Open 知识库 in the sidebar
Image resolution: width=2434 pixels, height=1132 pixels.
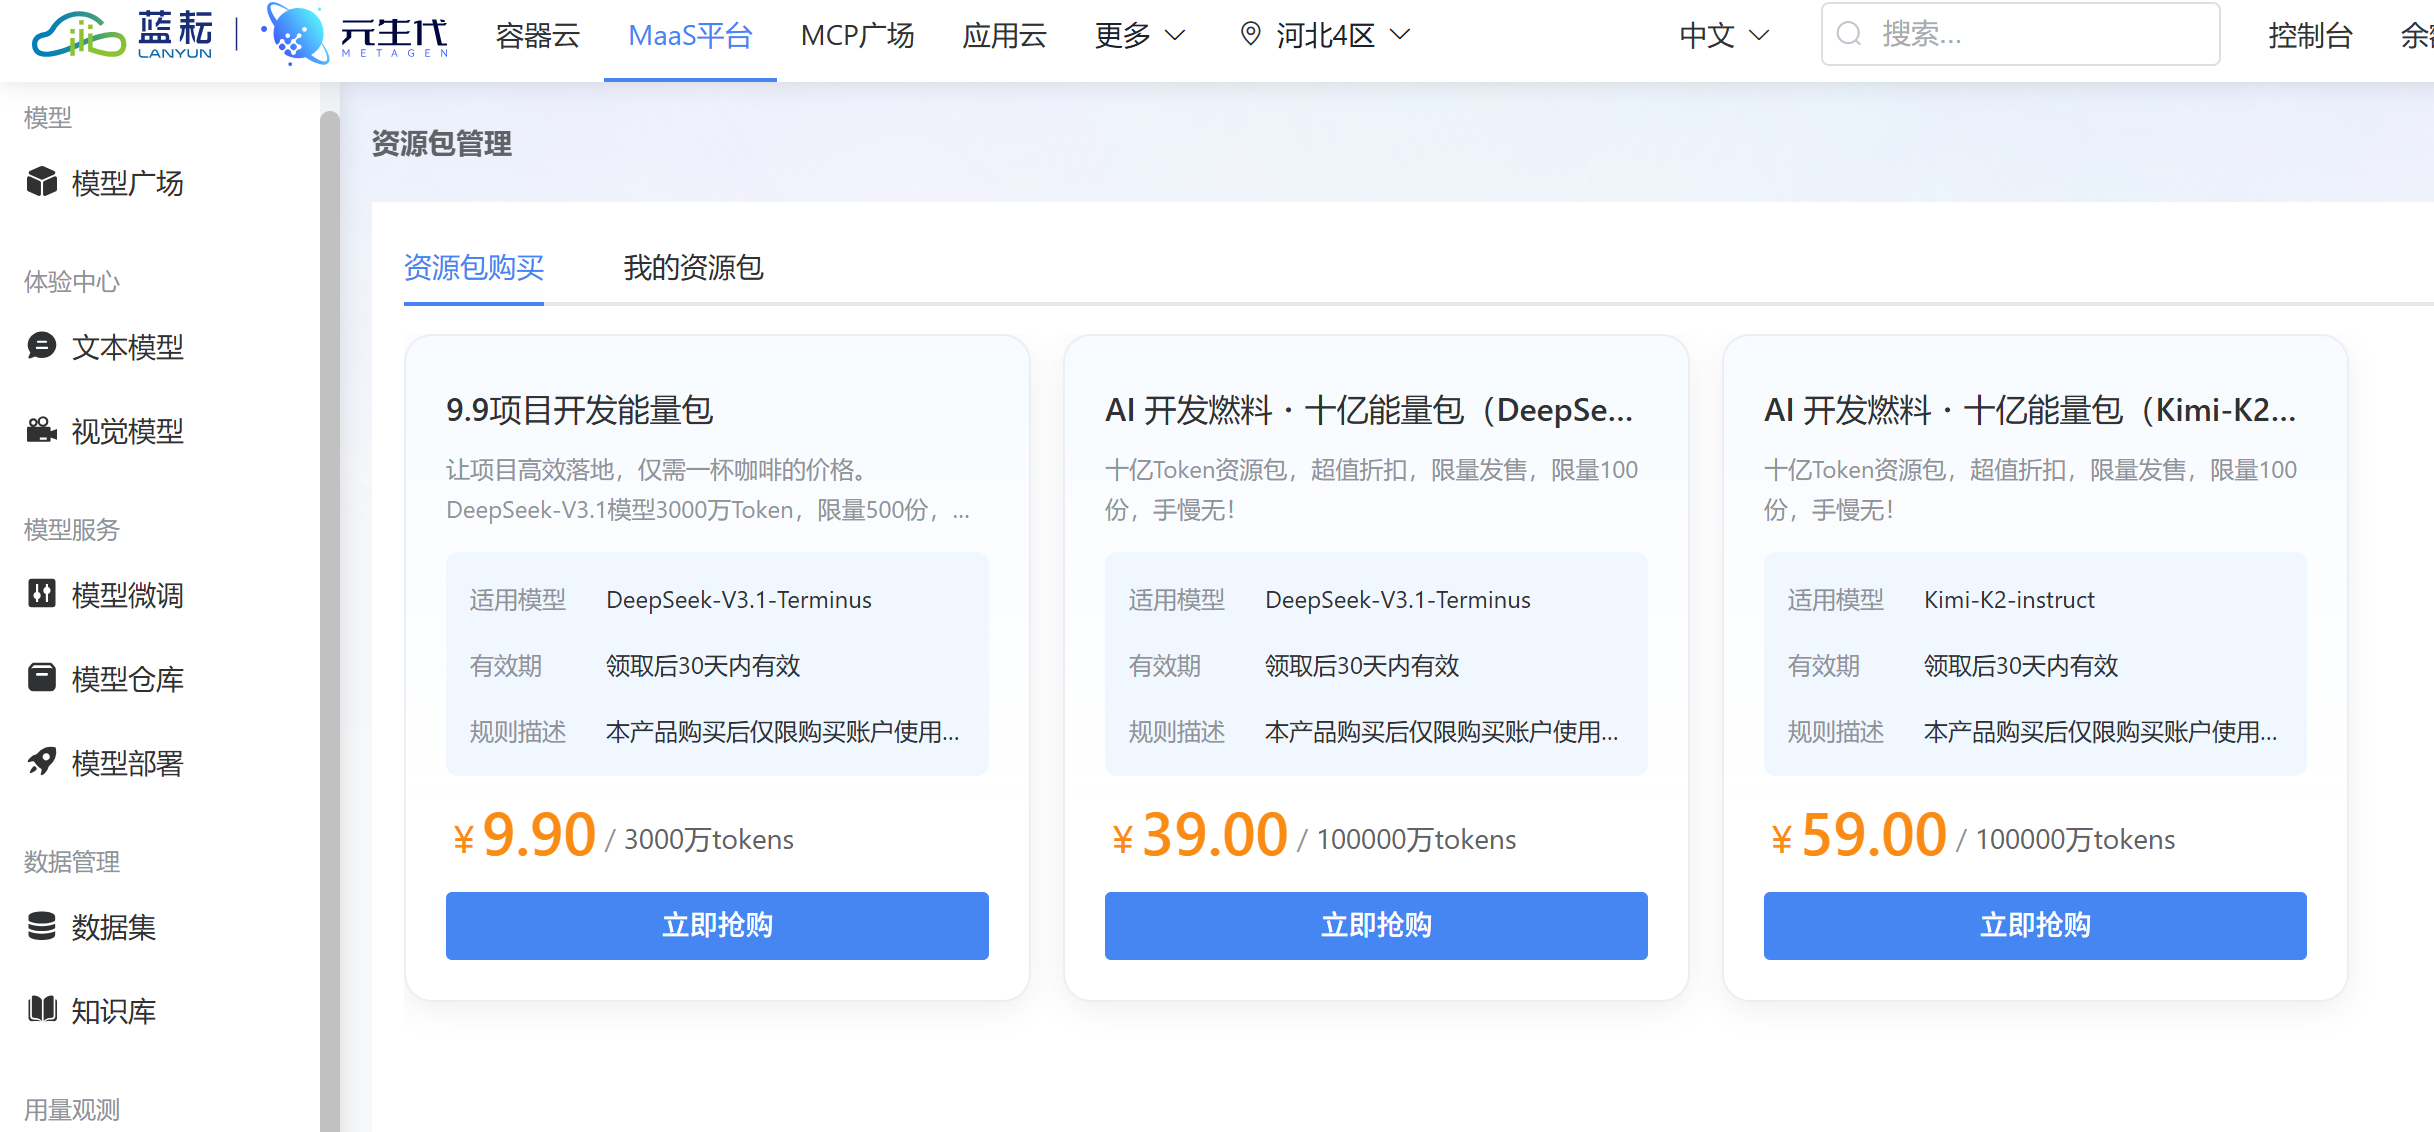point(114,1011)
